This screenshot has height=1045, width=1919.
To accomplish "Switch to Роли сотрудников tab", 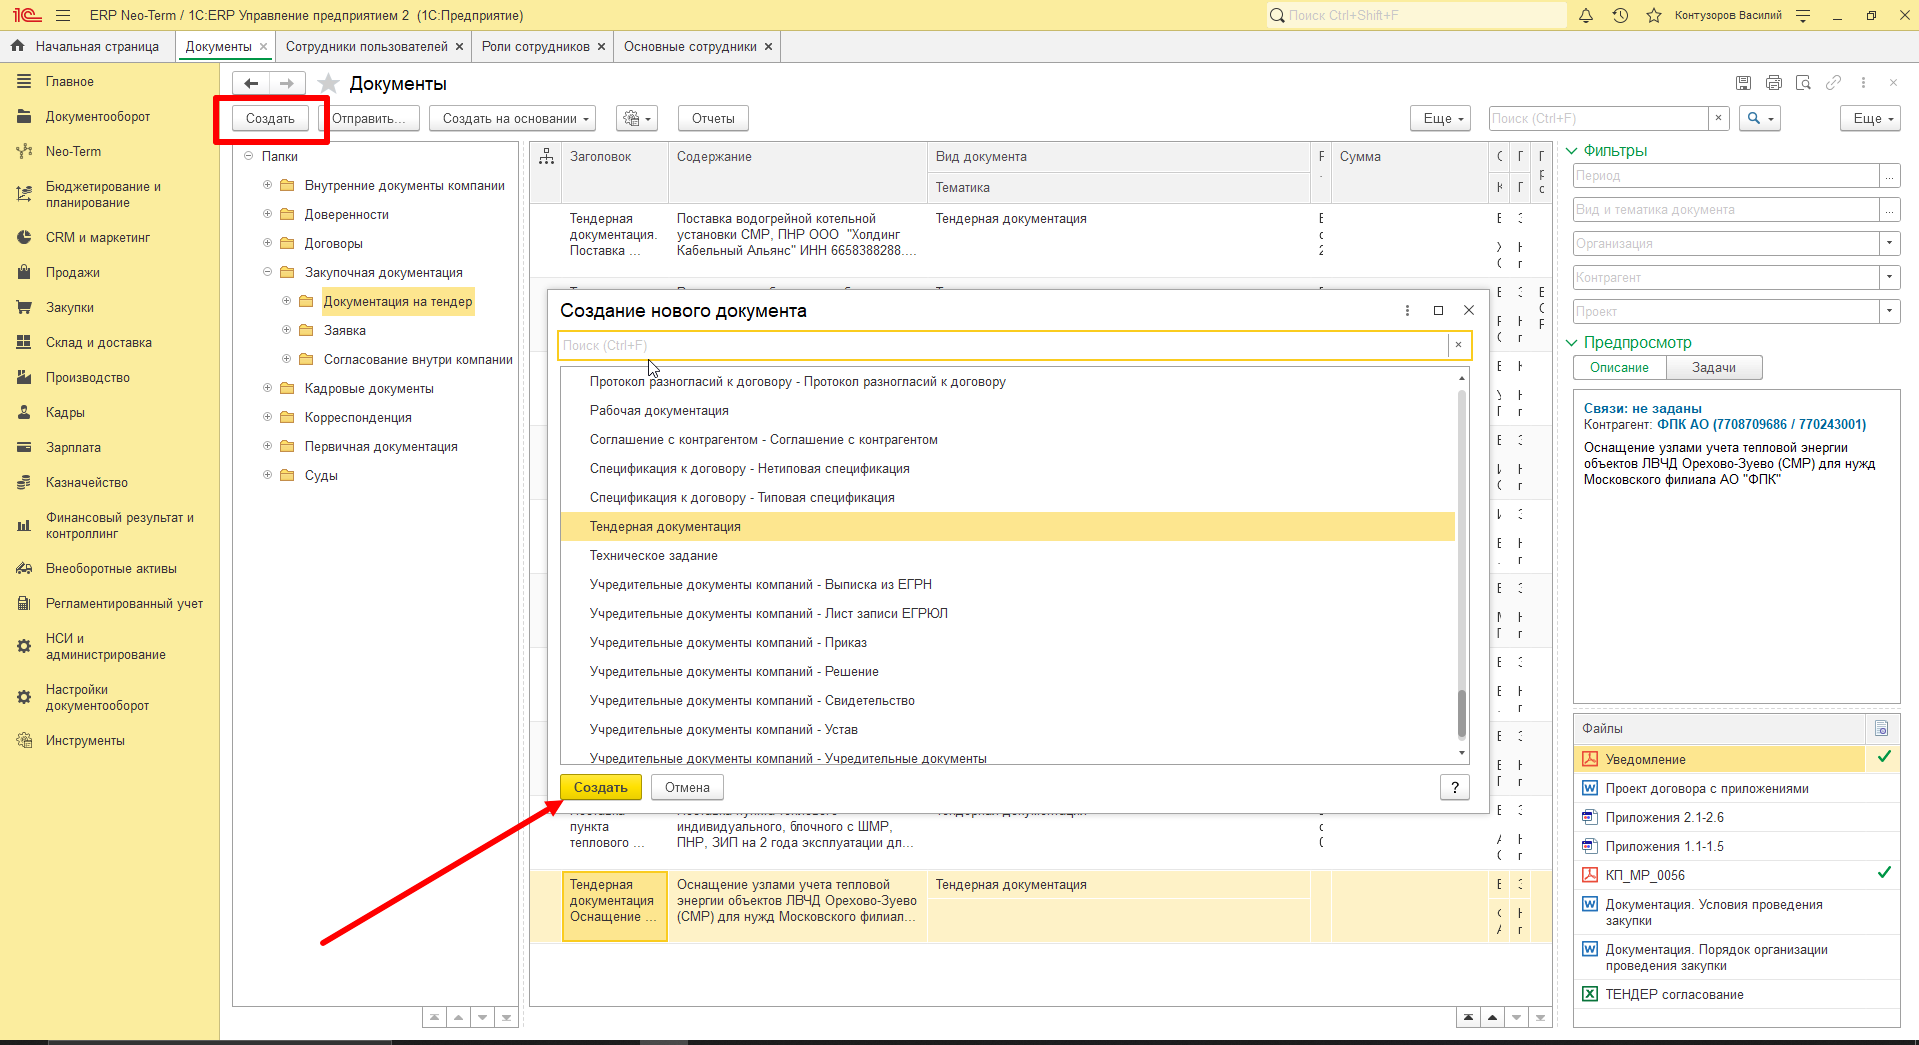I will (536, 46).
